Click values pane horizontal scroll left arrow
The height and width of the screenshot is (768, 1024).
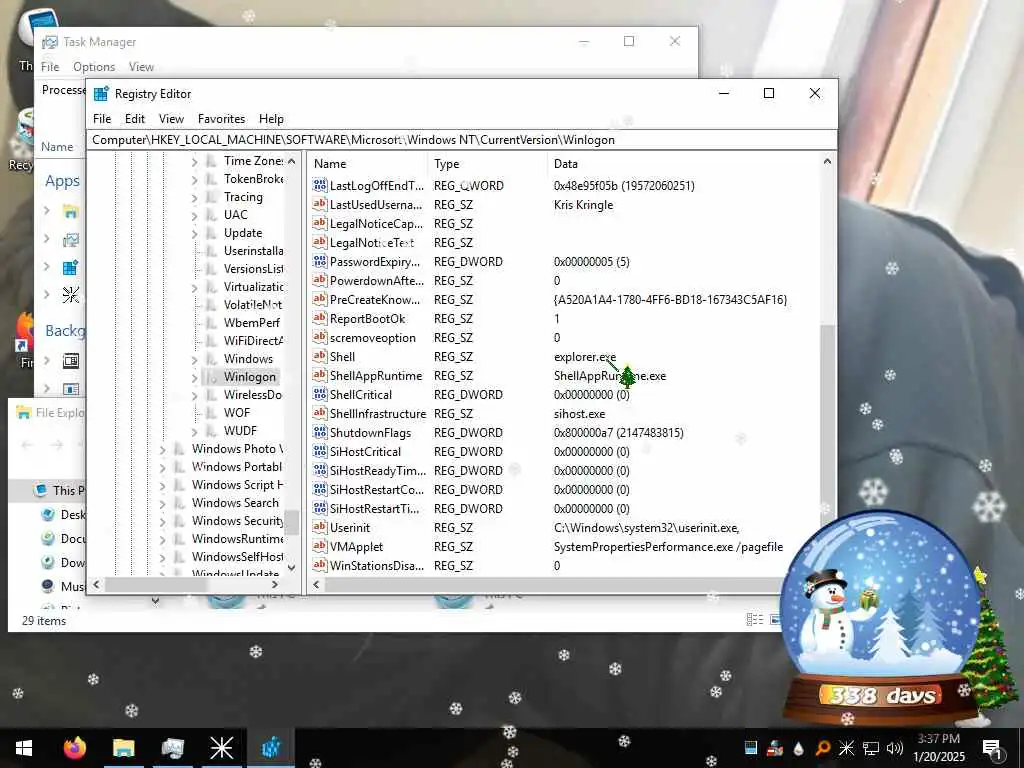click(x=317, y=584)
